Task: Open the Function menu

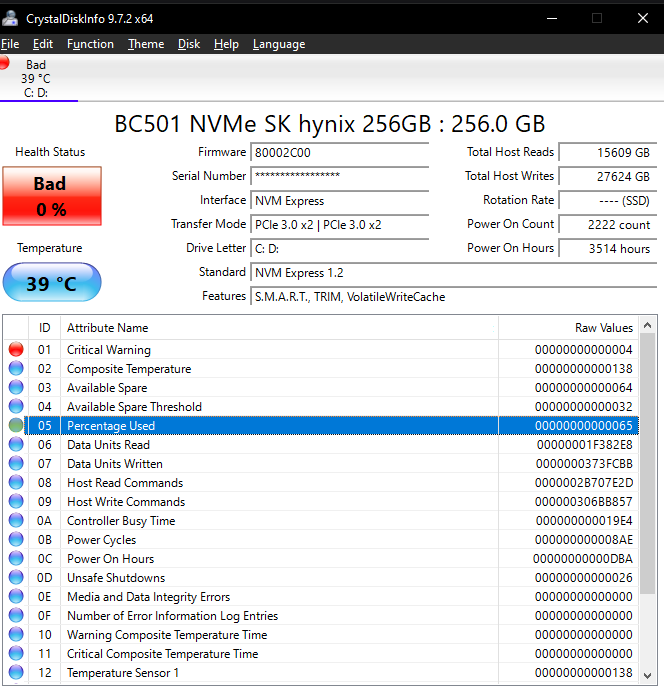Action: (90, 44)
